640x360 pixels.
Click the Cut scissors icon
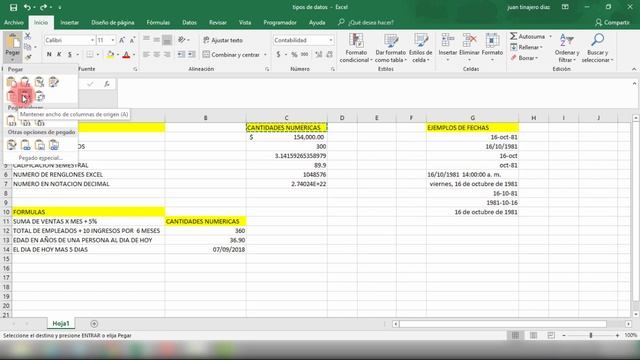click(x=28, y=36)
